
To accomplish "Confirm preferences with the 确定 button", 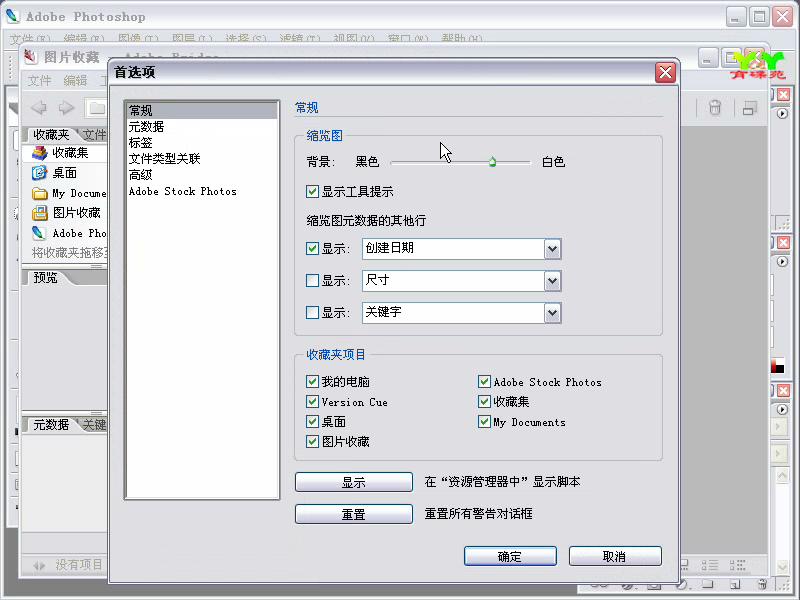I will click(x=510, y=556).
